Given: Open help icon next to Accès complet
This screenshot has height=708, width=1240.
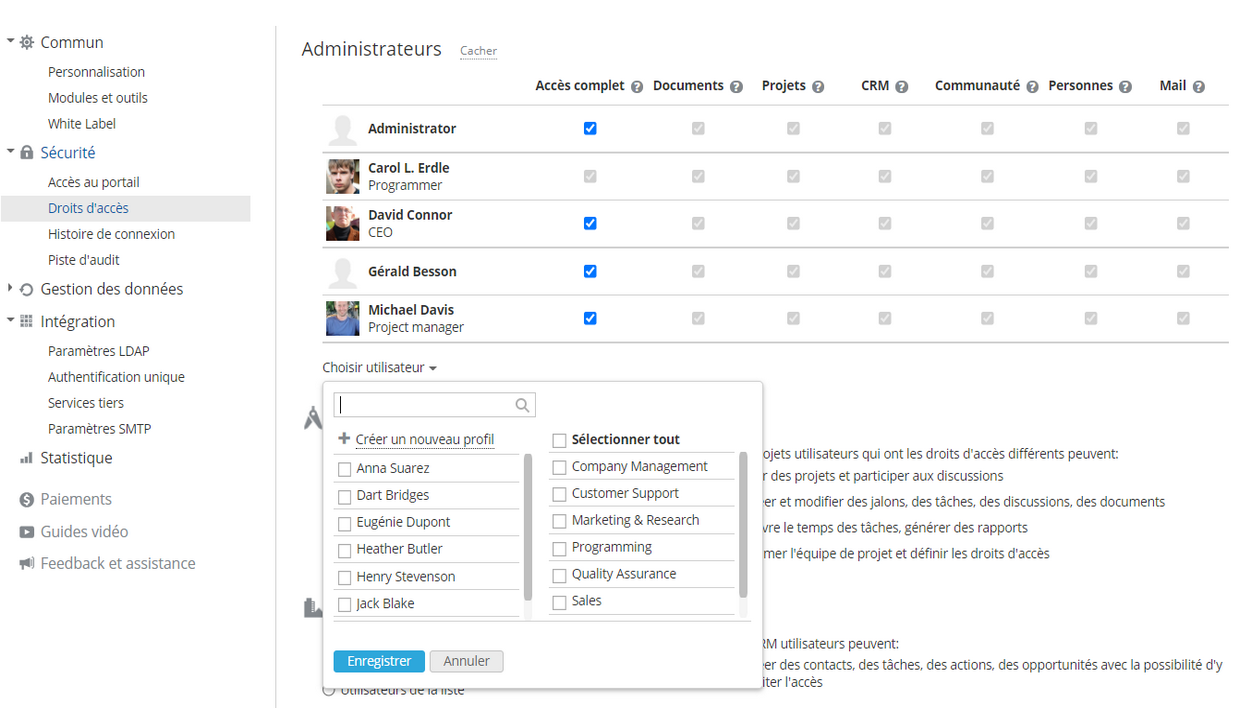Looking at the screenshot, I should tap(637, 87).
